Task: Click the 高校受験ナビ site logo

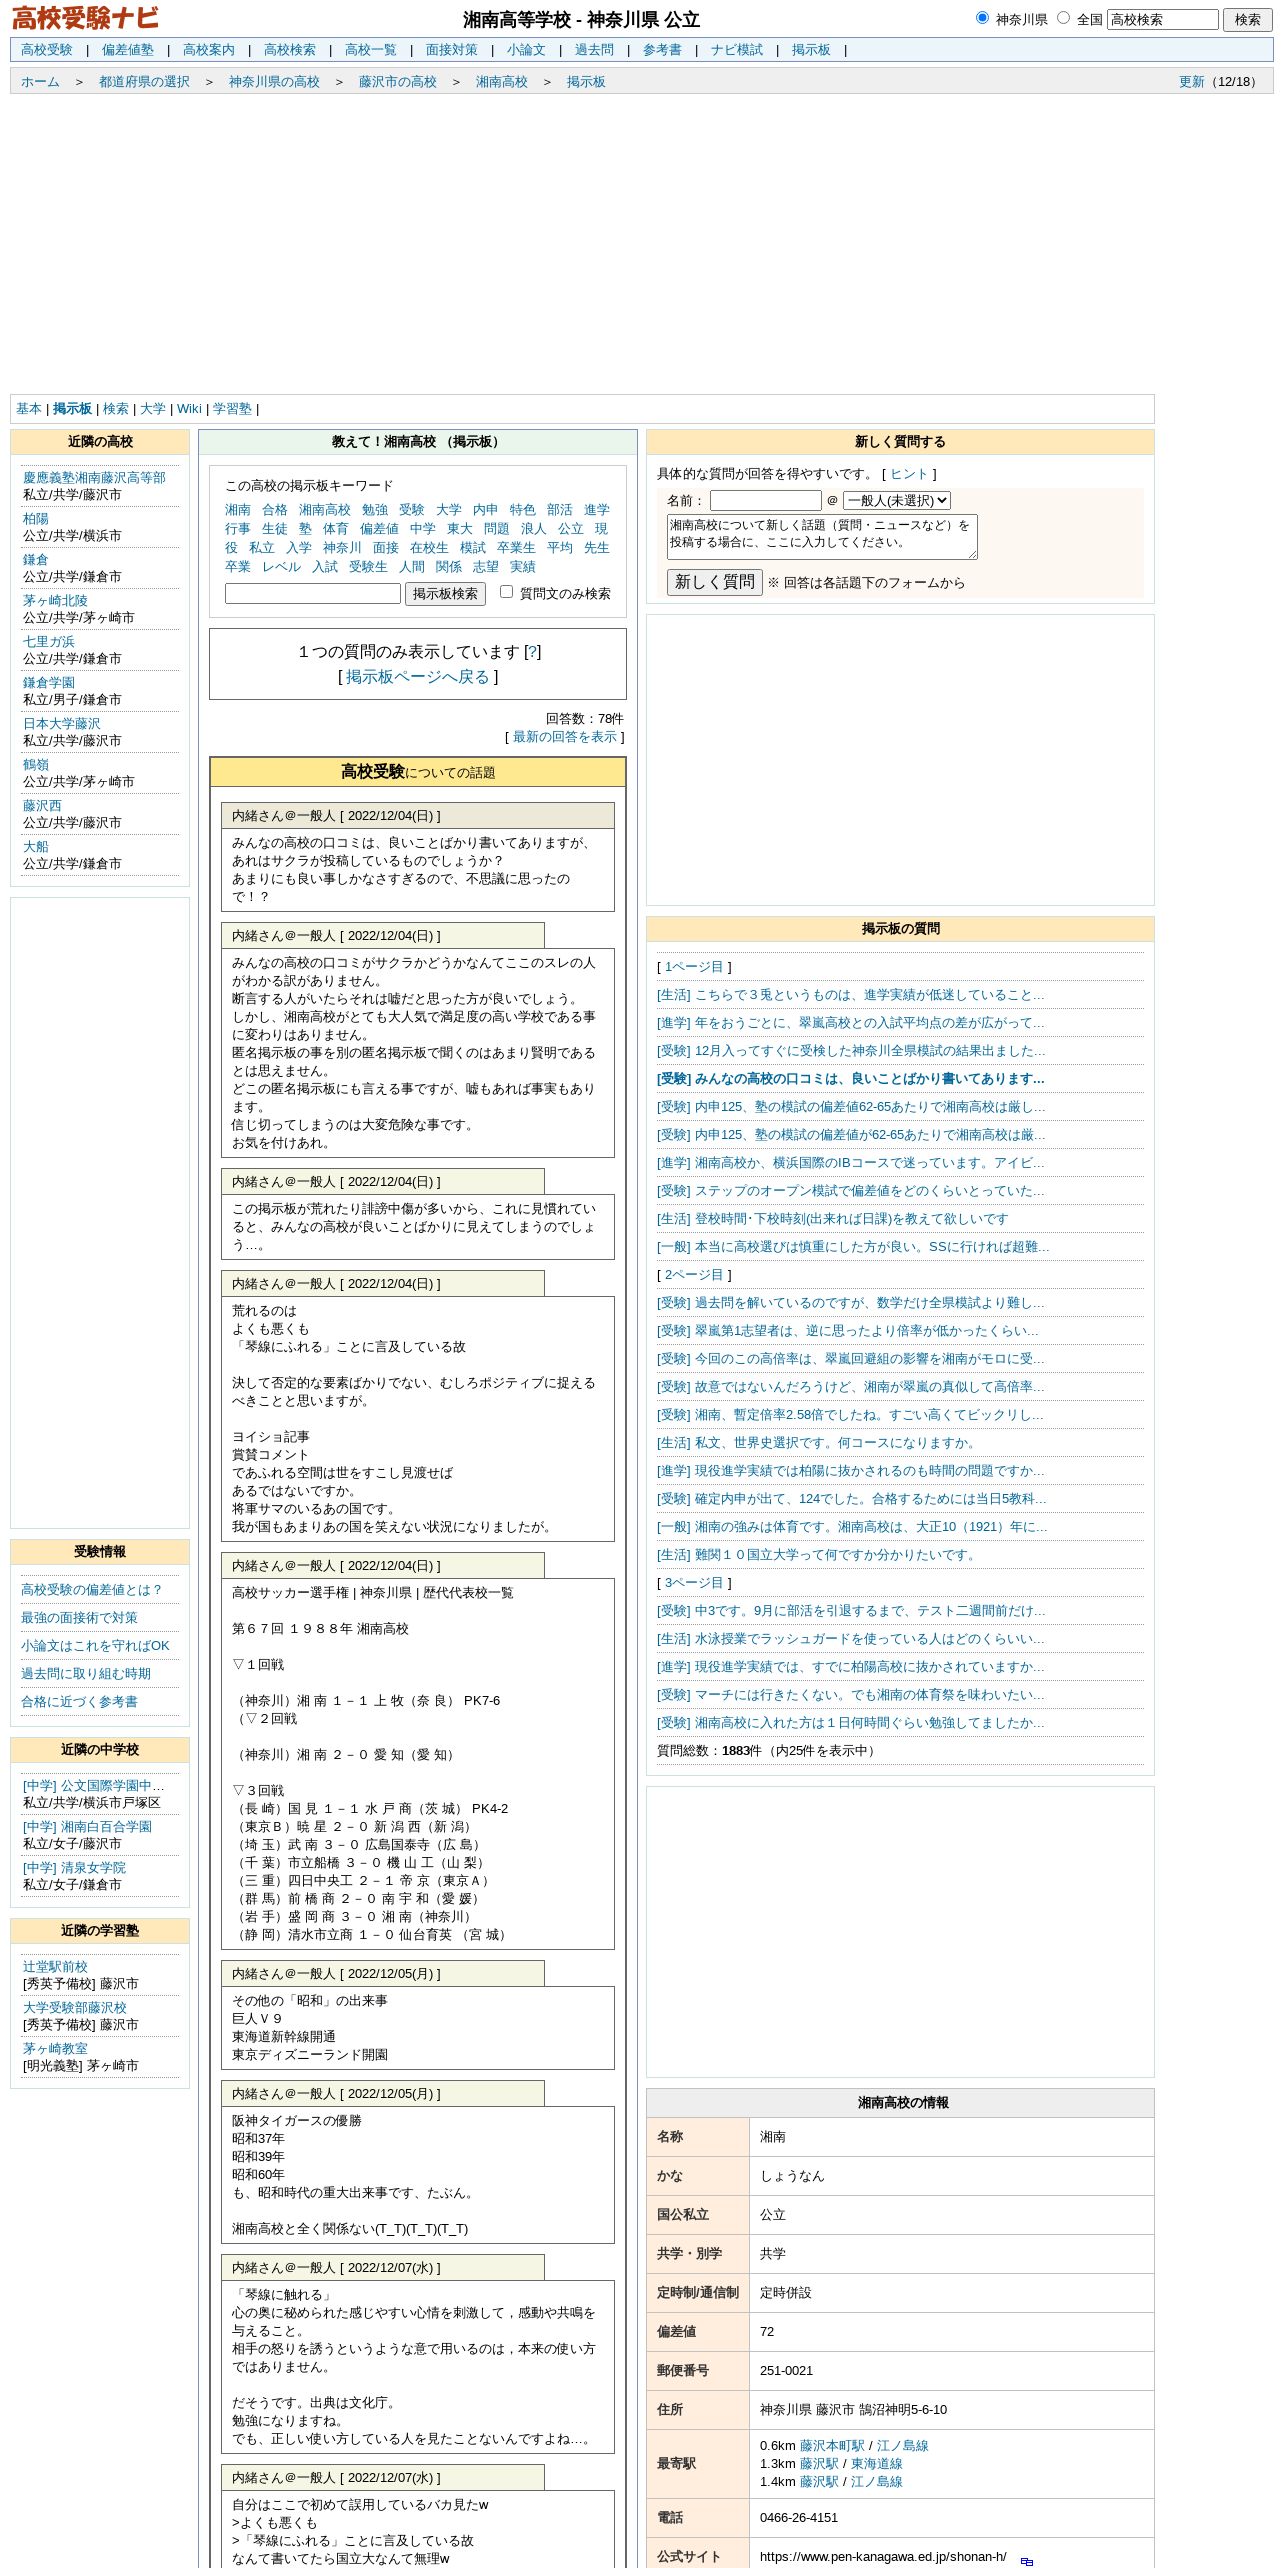Action: [85, 18]
